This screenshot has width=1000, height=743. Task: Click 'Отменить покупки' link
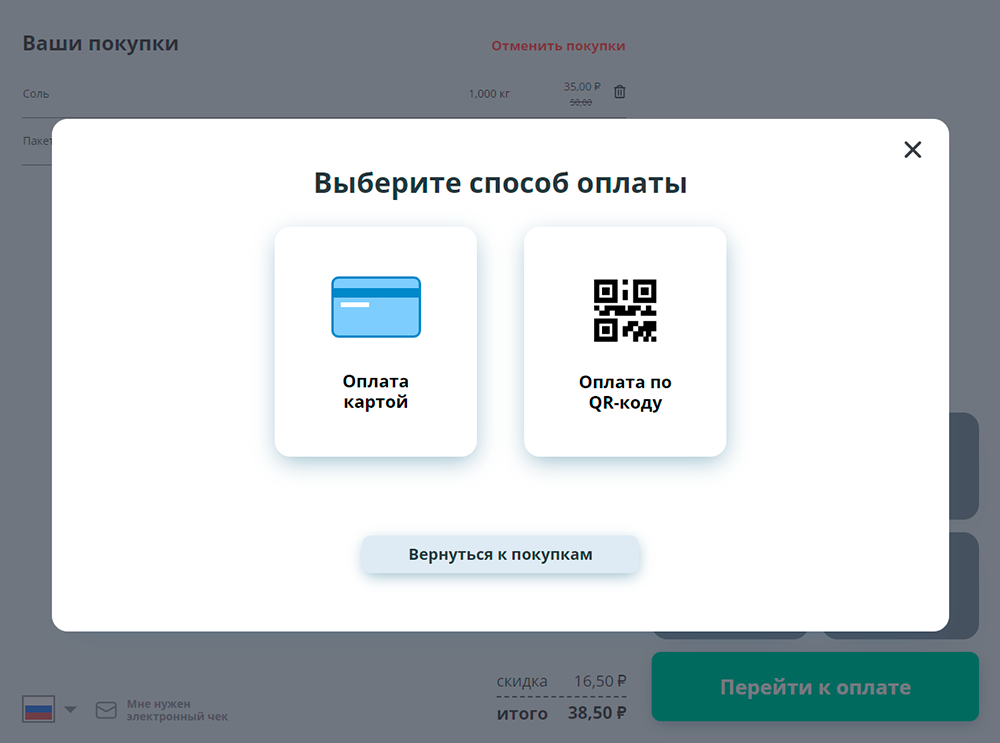pos(558,46)
